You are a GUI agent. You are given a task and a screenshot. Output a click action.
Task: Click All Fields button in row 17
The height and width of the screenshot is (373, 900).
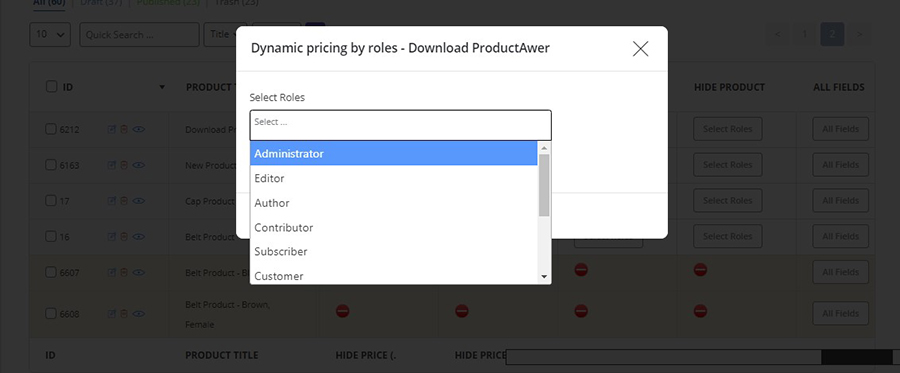point(840,200)
